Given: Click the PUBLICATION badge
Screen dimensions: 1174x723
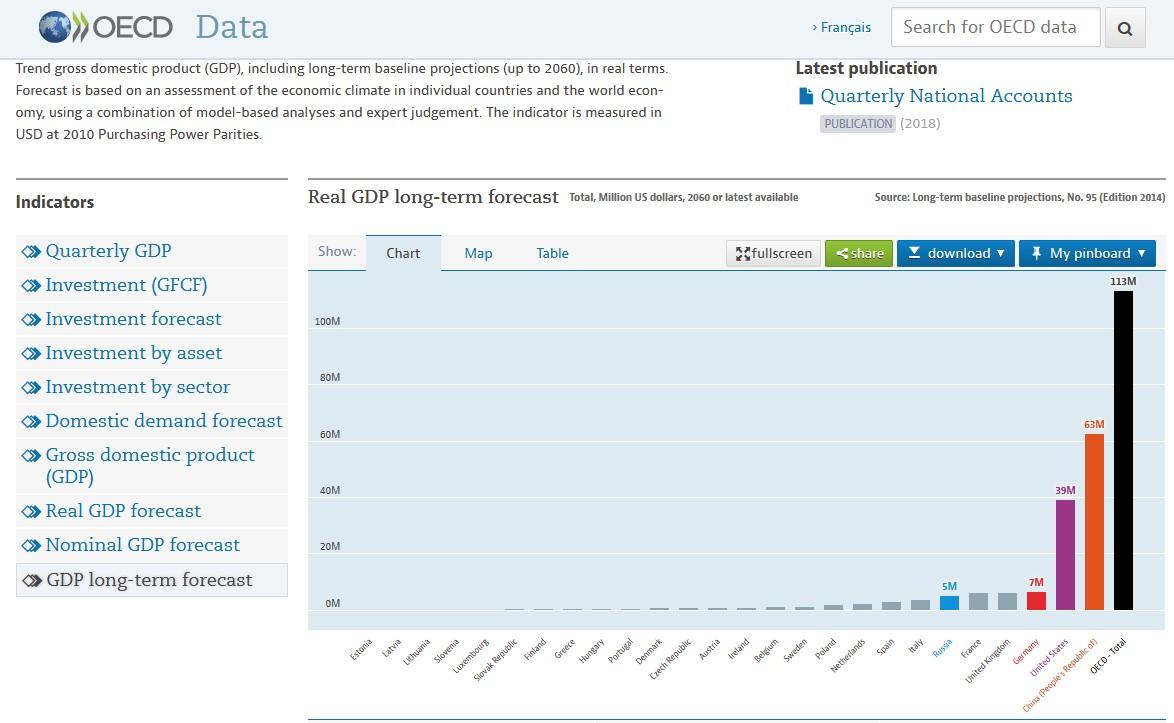Looking at the screenshot, I should click(x=858, y=123).
